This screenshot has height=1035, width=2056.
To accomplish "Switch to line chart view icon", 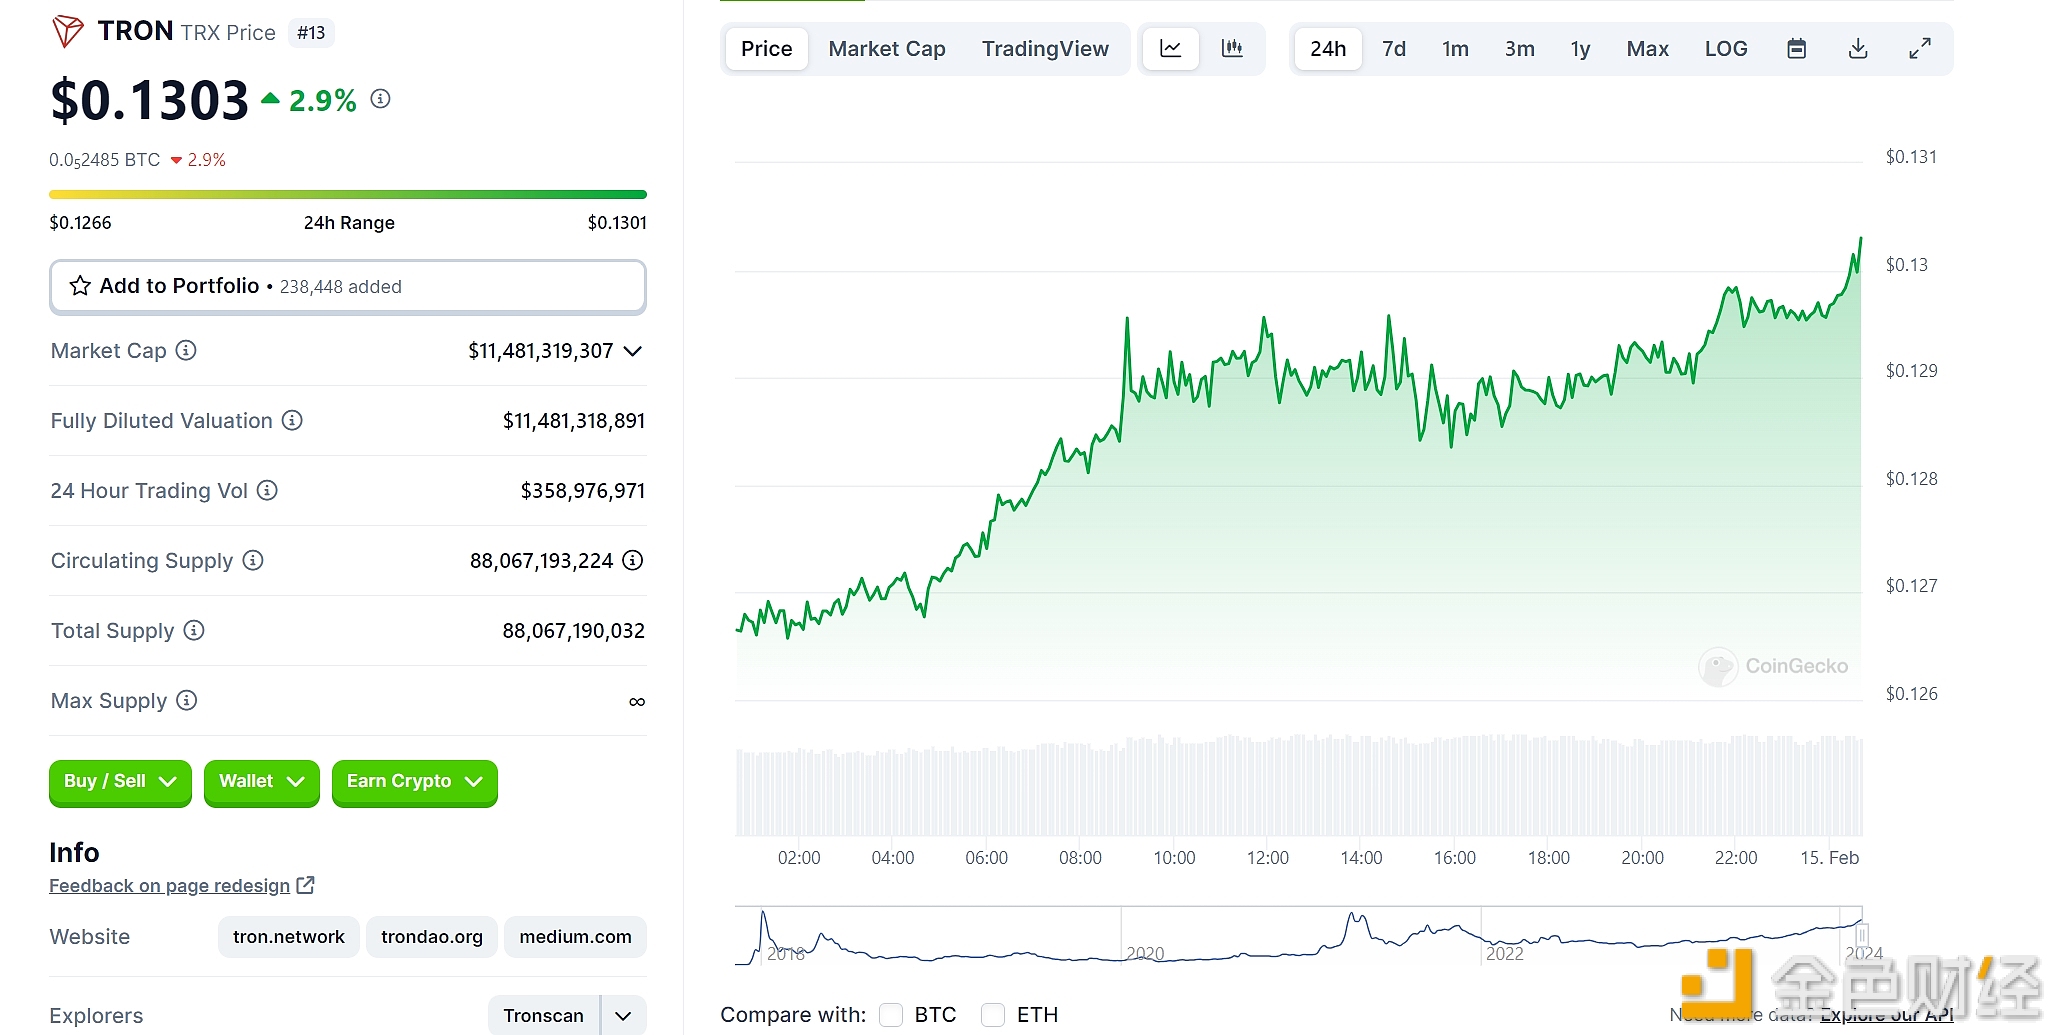I will click(1171, 48).
